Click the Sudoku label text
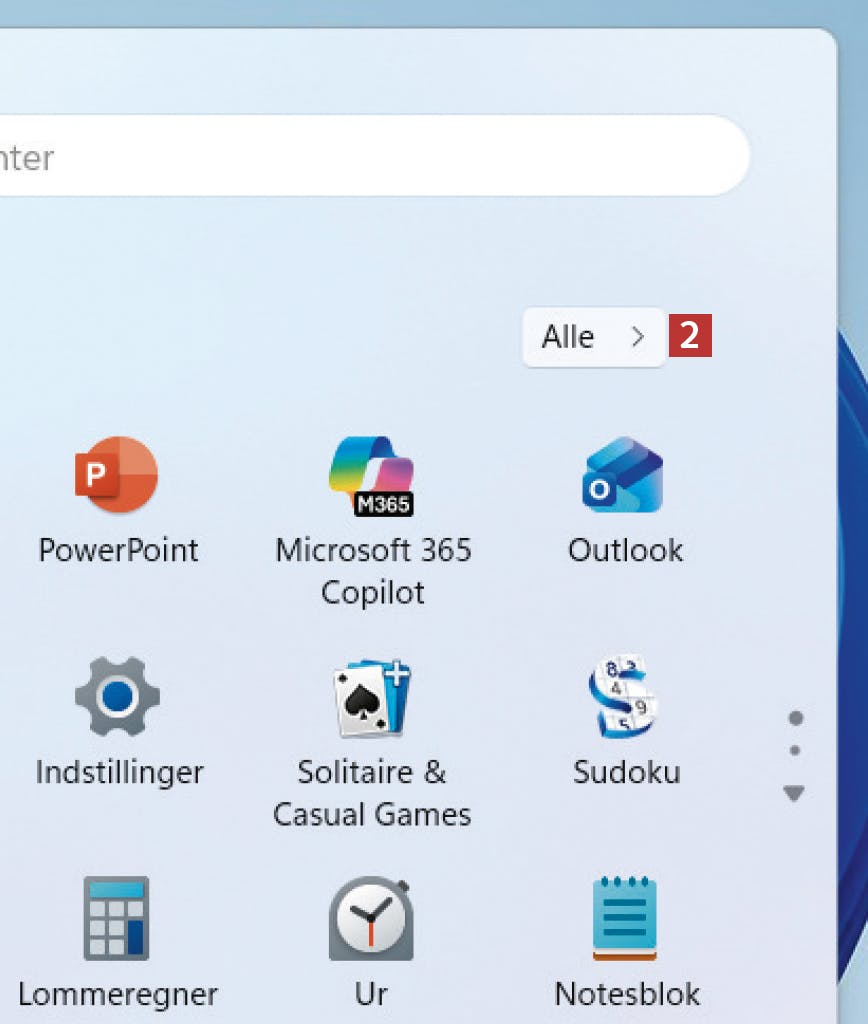The width and height of the screenshot is (868, 1024). point(626,772)
